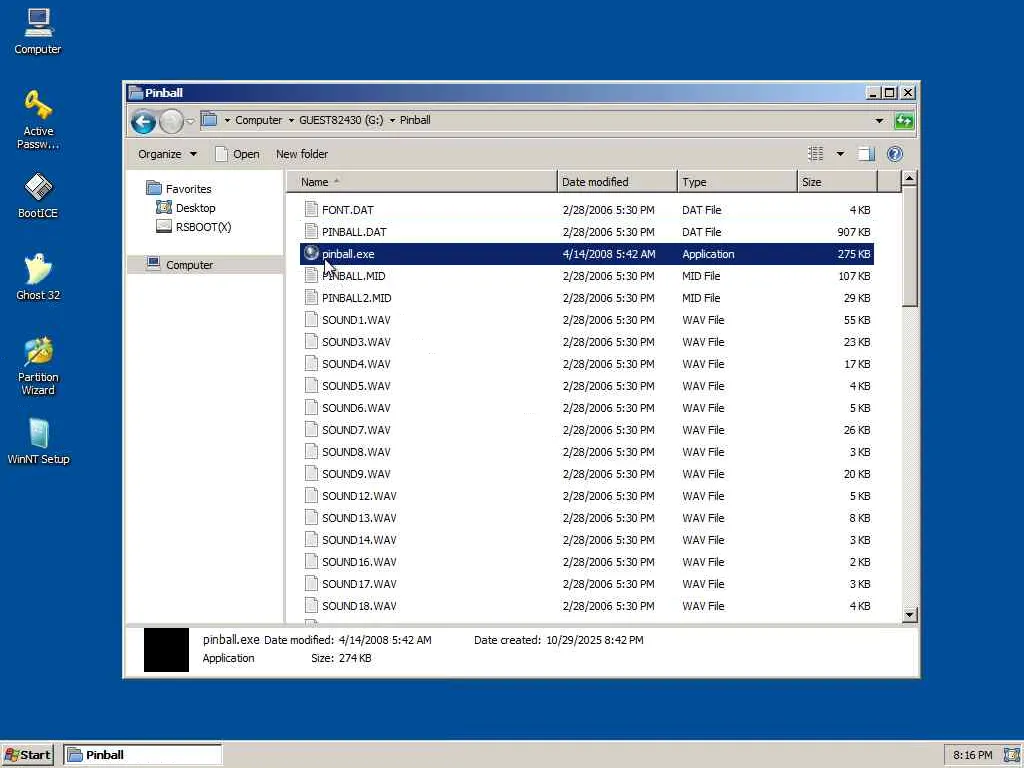Image resolution: width=1024 pixels, height=768 pixels.
Task: Click the 907 KB size cell
Action: click(x=854, y=232)
